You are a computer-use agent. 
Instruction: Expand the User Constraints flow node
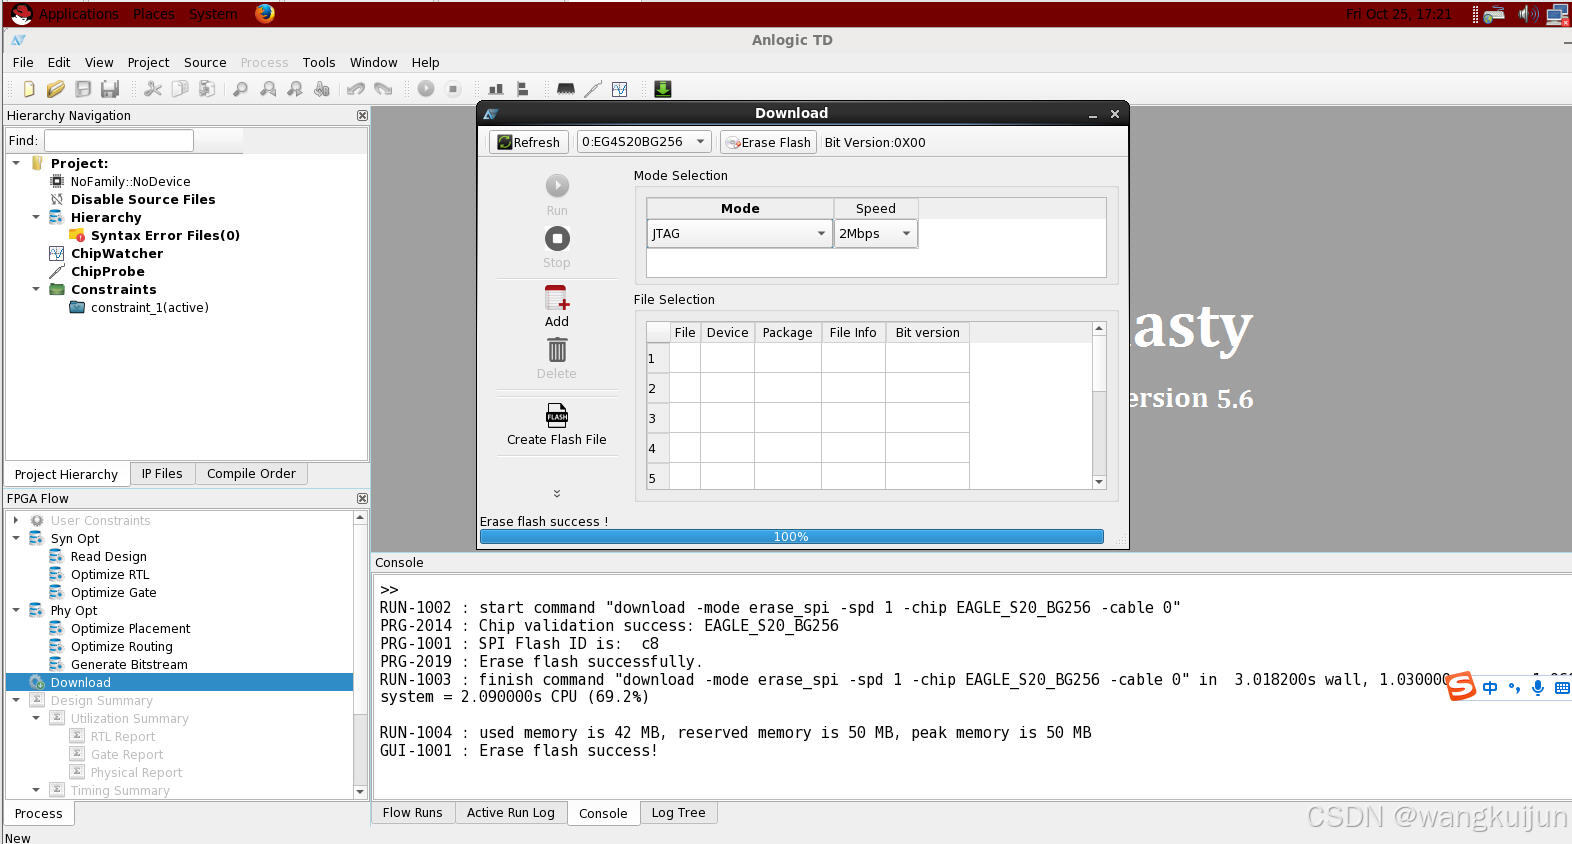click(x=16, y=520)
